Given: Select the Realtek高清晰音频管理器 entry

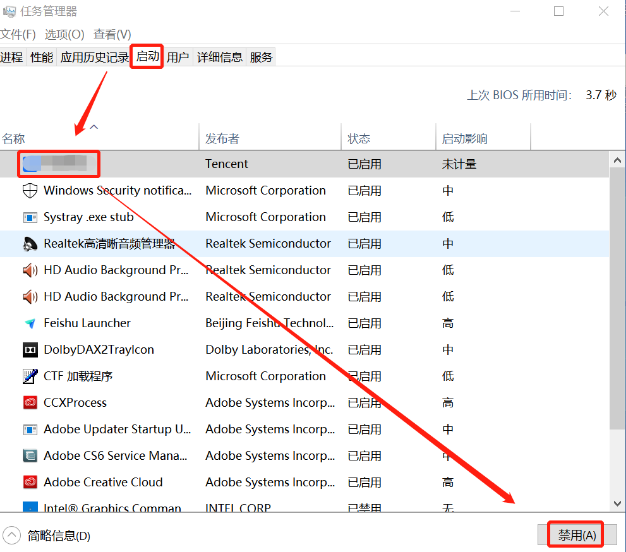Looking at the screenshot, I should (x=109, y=243).
